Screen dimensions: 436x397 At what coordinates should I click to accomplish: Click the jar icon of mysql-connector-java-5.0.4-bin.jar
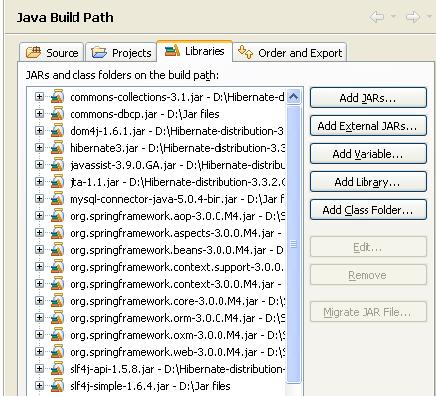pos(57,199)
